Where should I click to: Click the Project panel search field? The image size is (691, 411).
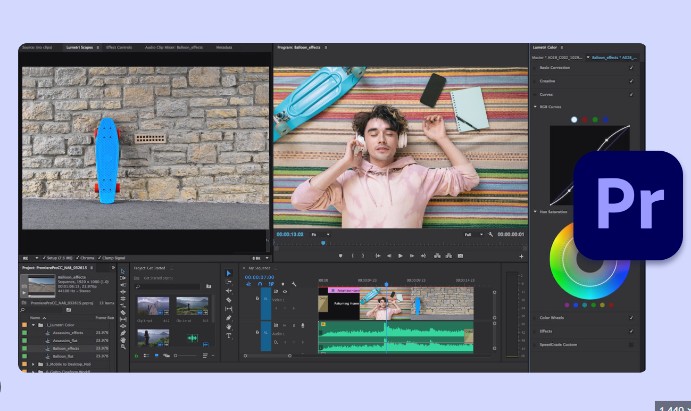click(43, 310)
